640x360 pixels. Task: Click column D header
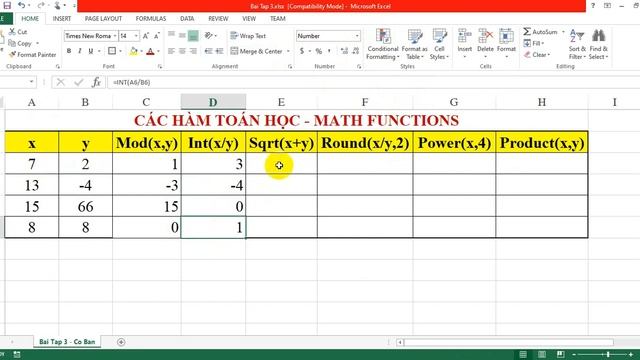point(213,102)
